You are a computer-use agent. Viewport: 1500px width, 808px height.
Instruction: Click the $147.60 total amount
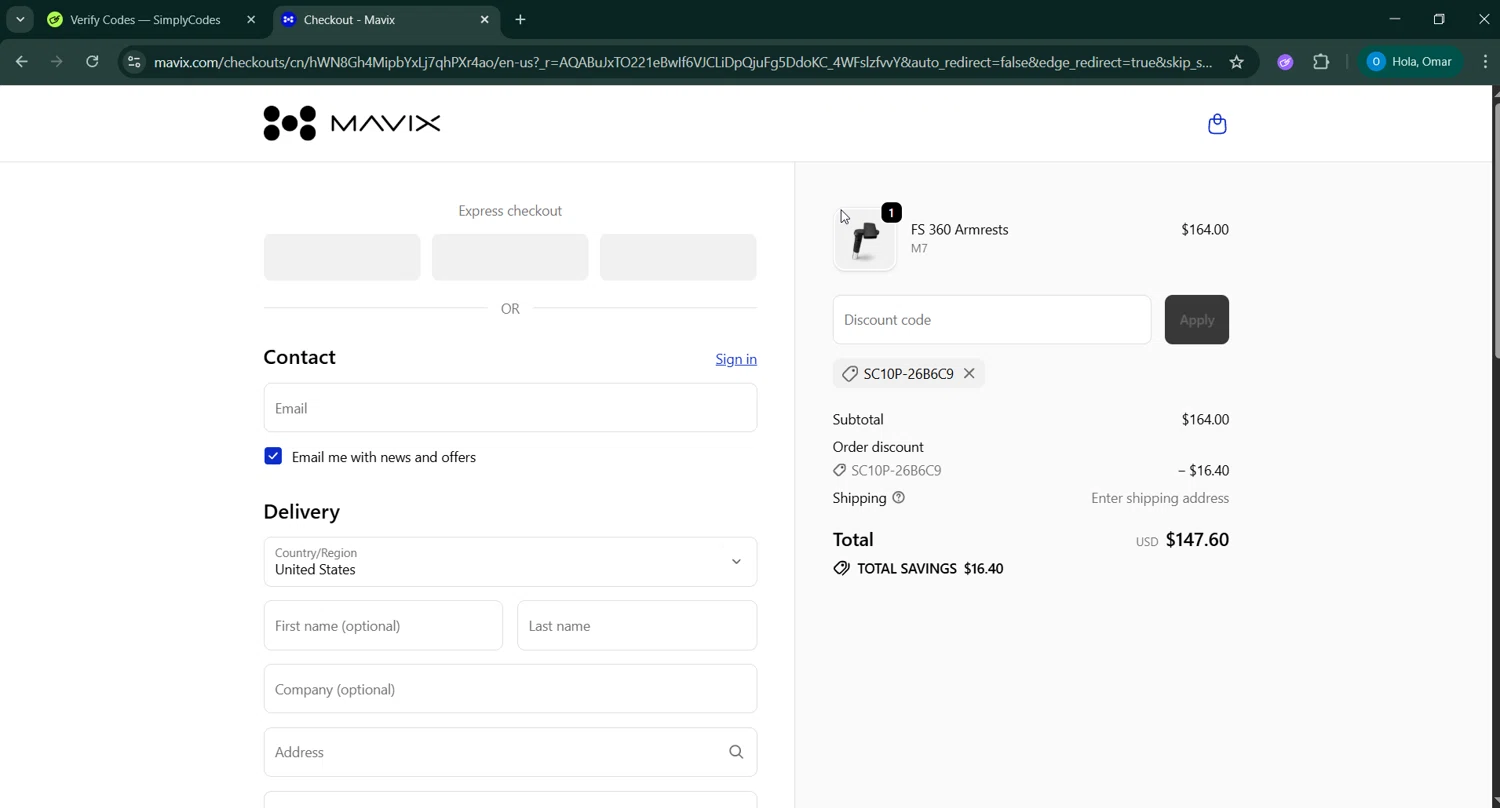tap(1197, 539)
